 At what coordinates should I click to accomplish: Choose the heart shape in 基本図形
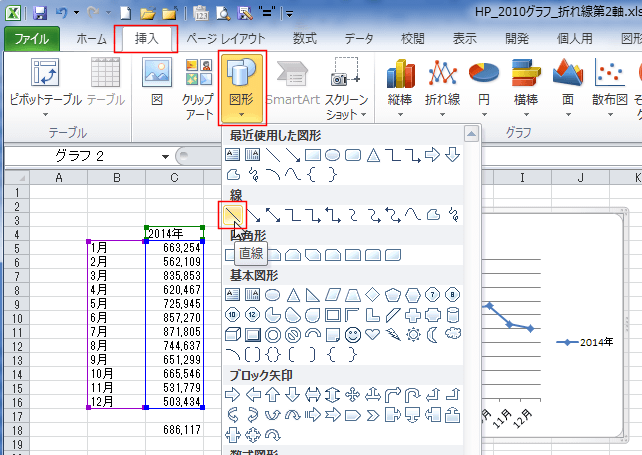point(372,333)
